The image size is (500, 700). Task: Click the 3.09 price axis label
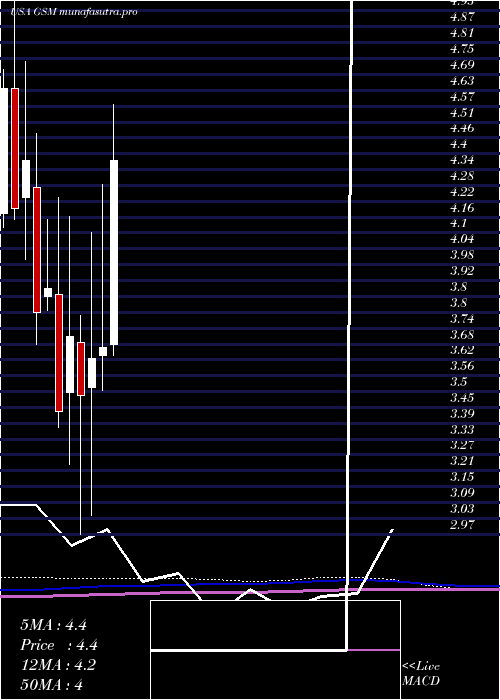(x=462, y=492)
